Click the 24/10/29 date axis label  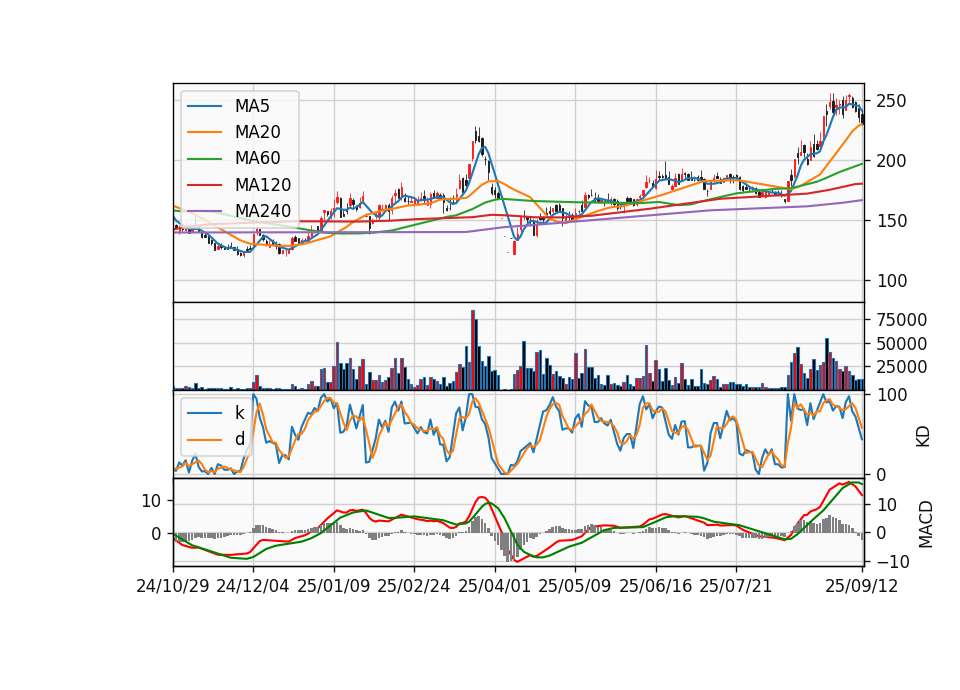click(173, 586)
